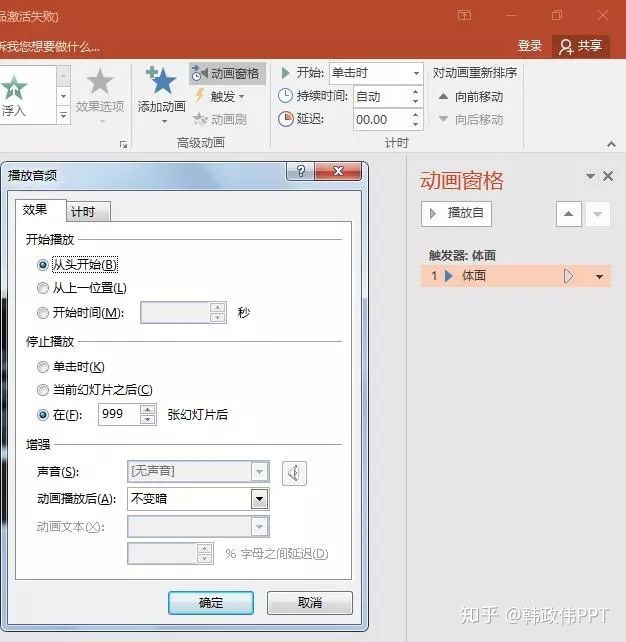Viewport: 626px width, 642px height.
Task: Click the Effect Options (效果选项) star icon
Action: point(99,81)
